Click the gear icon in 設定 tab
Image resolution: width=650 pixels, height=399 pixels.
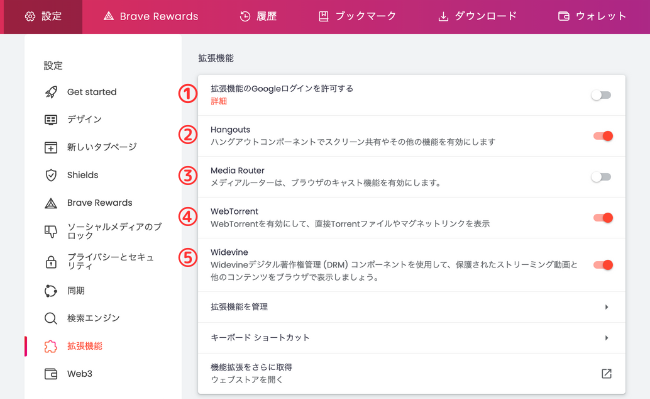coord(30,16)
